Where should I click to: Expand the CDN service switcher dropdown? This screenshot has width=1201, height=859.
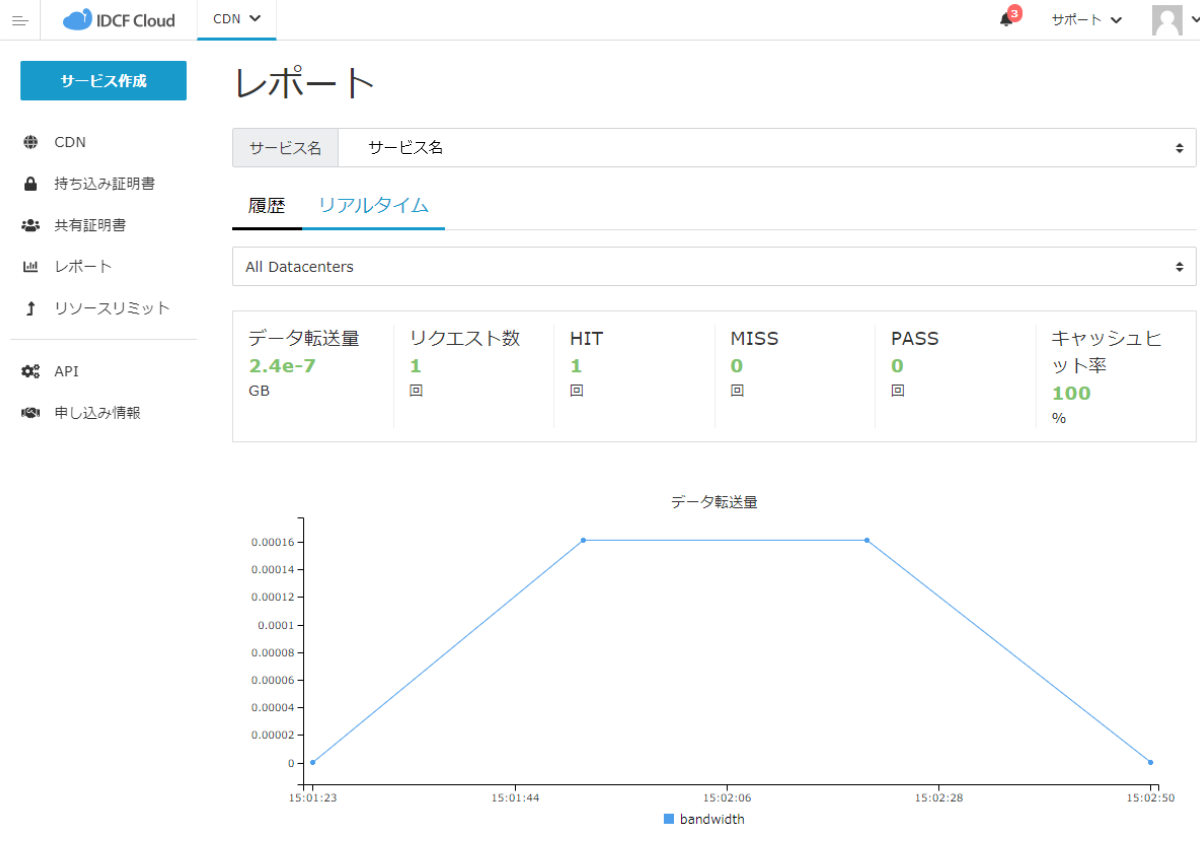[236, 19]
